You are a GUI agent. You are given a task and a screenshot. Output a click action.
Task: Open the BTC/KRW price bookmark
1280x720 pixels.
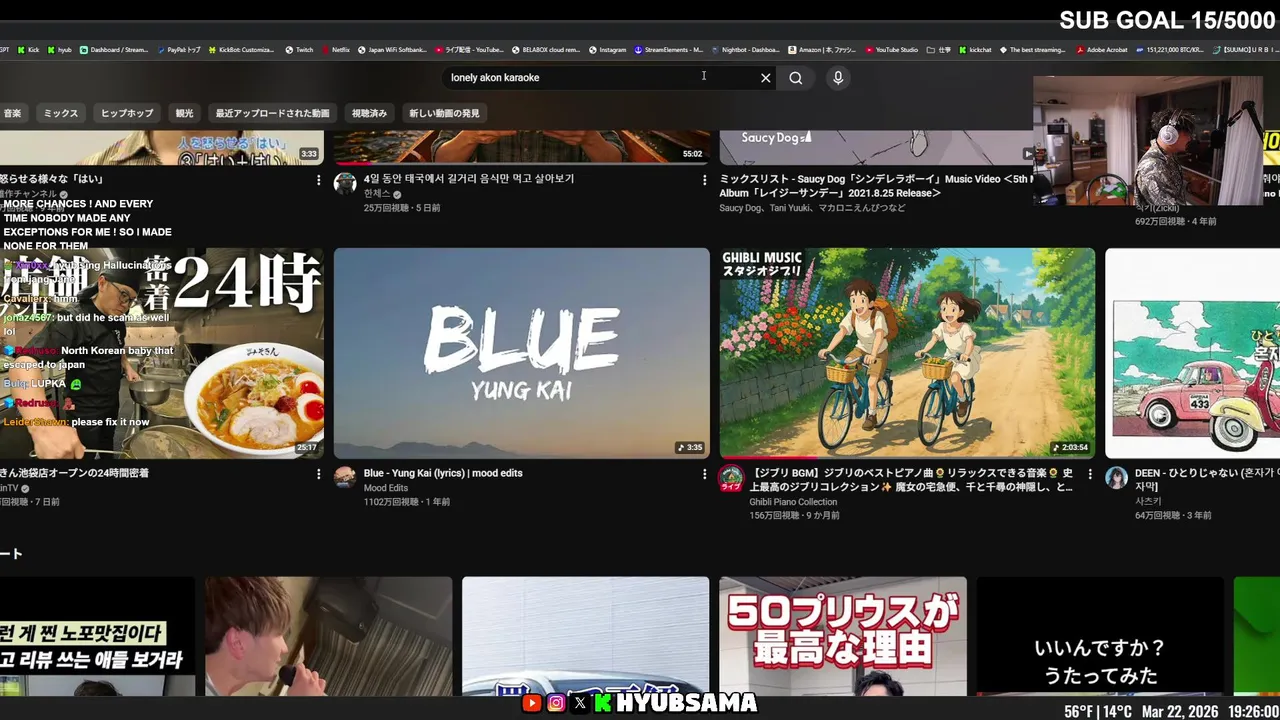coord(1170,49)
